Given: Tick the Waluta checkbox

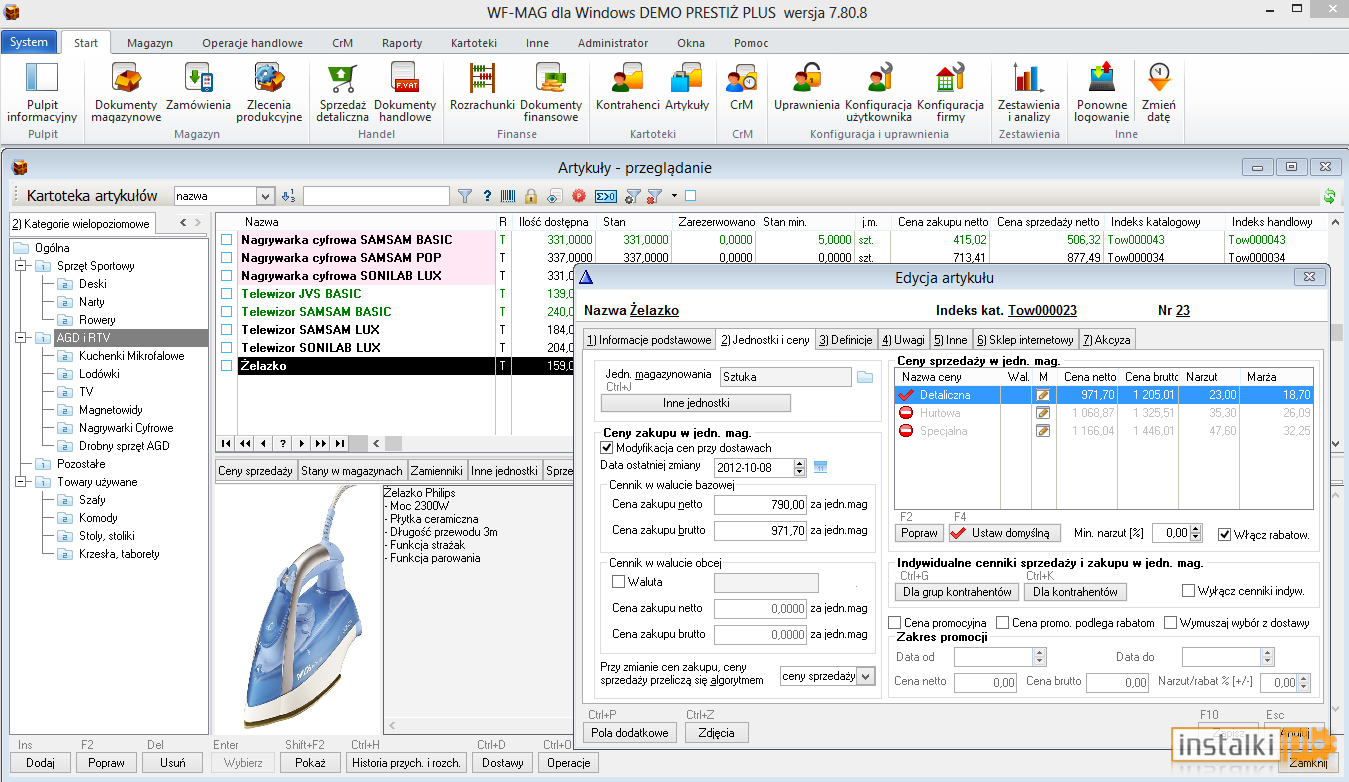Looking at the screenshot, I should click(618, 582).
